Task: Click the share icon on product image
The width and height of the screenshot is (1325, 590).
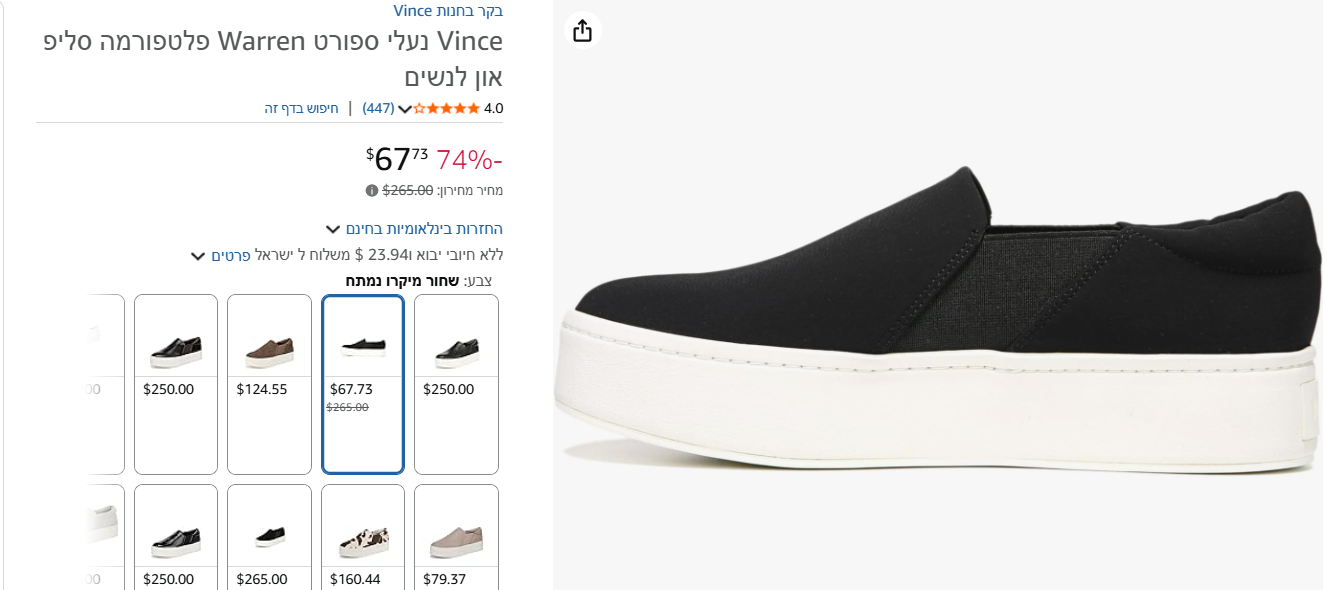Action: [x=583, y=31]
